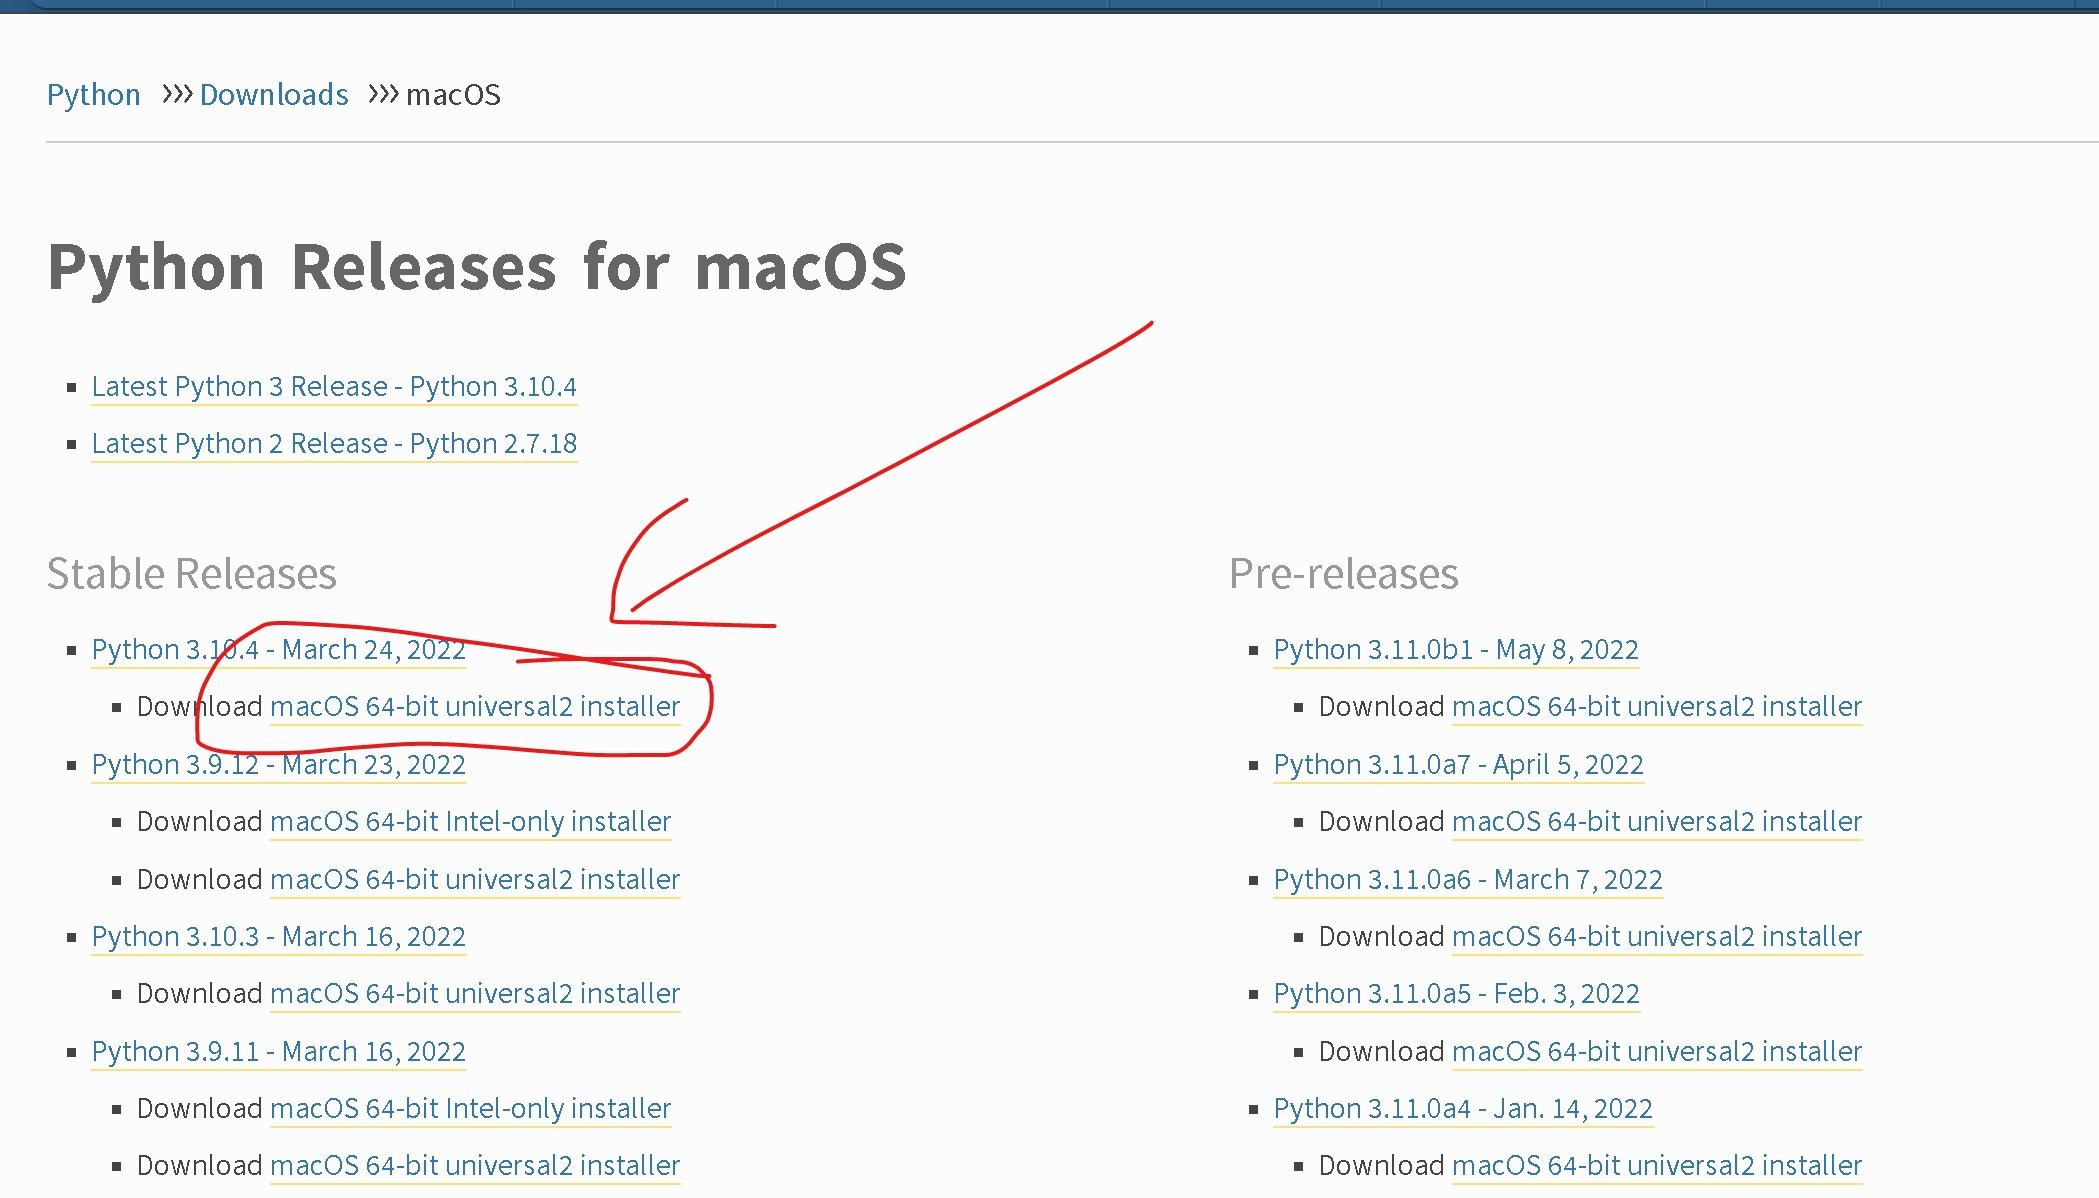
Task: Open Latest Python 3 Release - Python 3.10.4
Action: tap(334, 387)
